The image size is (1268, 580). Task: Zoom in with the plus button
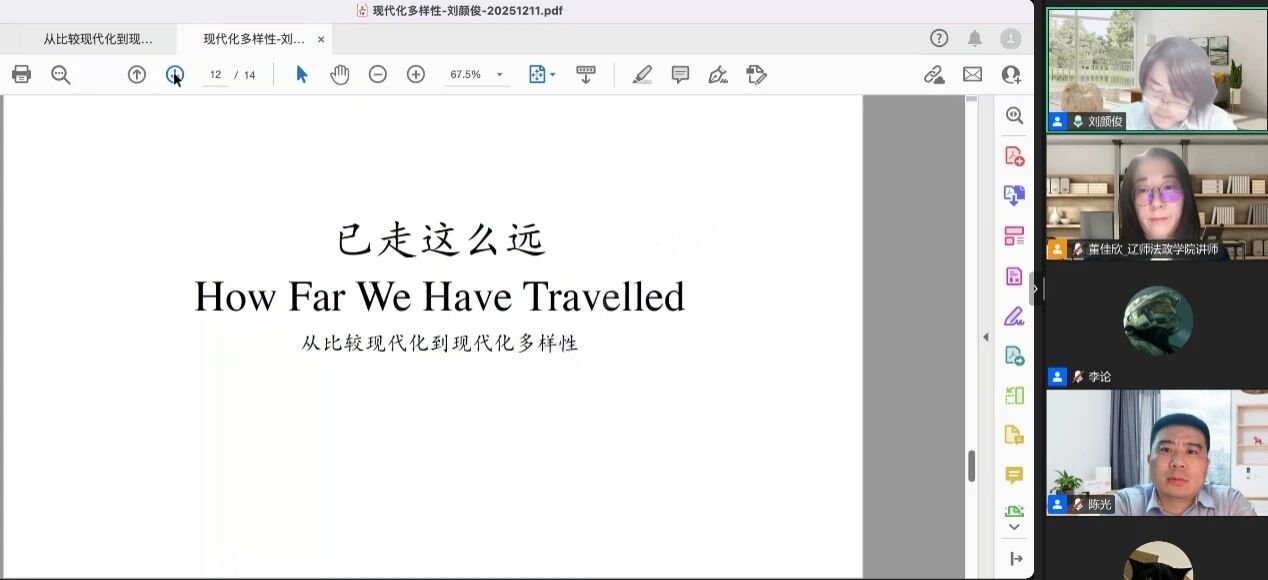coord(416,74)
